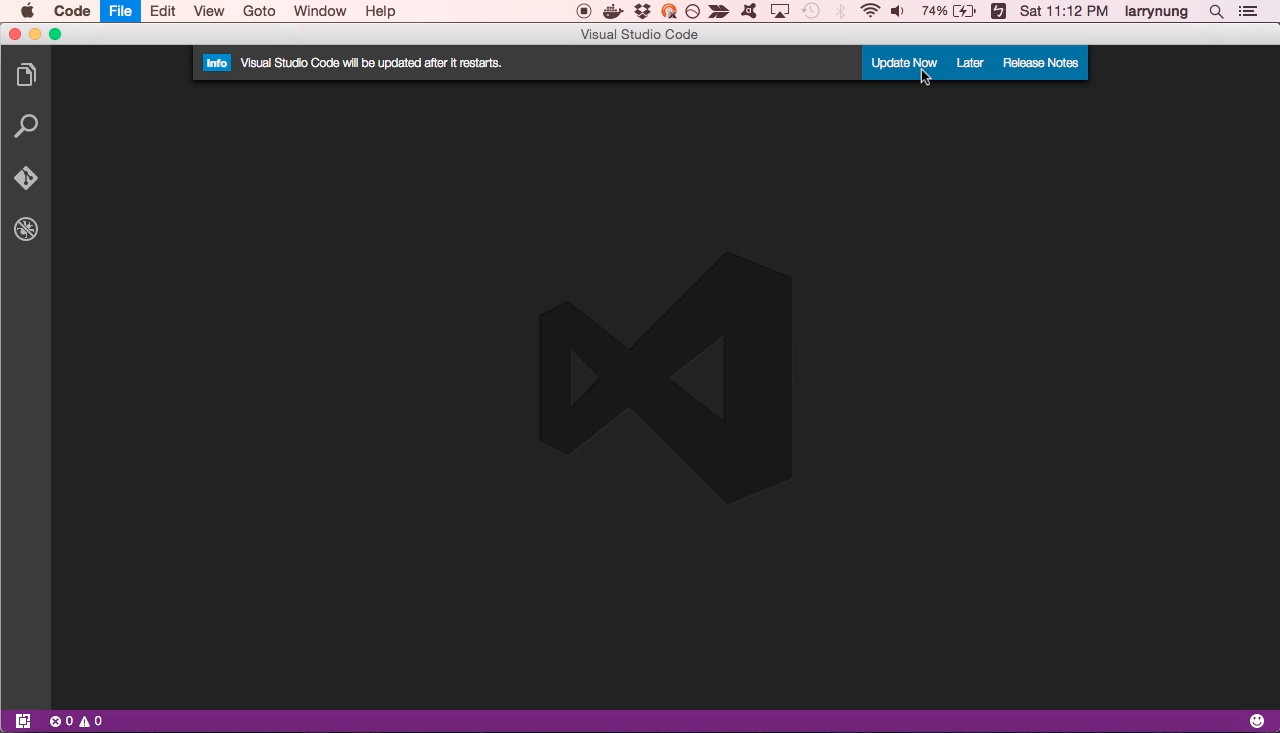Click Update Now button
This screenshot has height=733, width=1280.
pos(904,63)
